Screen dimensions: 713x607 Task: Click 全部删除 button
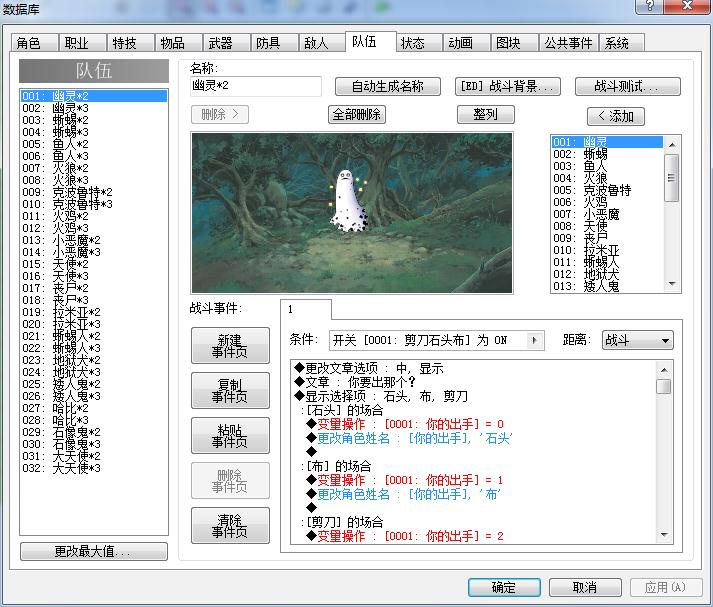[x=357, y=115]
